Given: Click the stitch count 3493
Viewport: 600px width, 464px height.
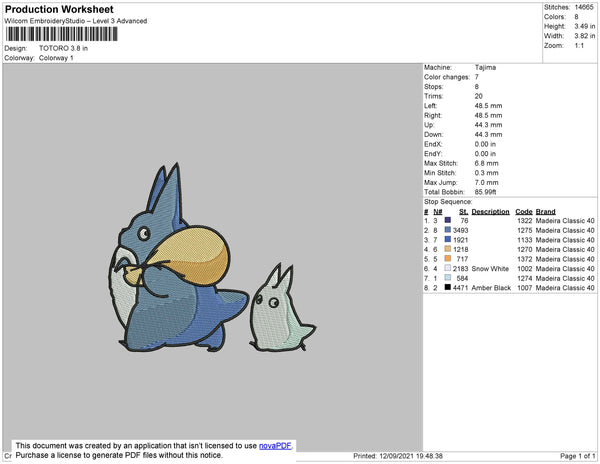Looking at the screenshot, I should 460,230.
